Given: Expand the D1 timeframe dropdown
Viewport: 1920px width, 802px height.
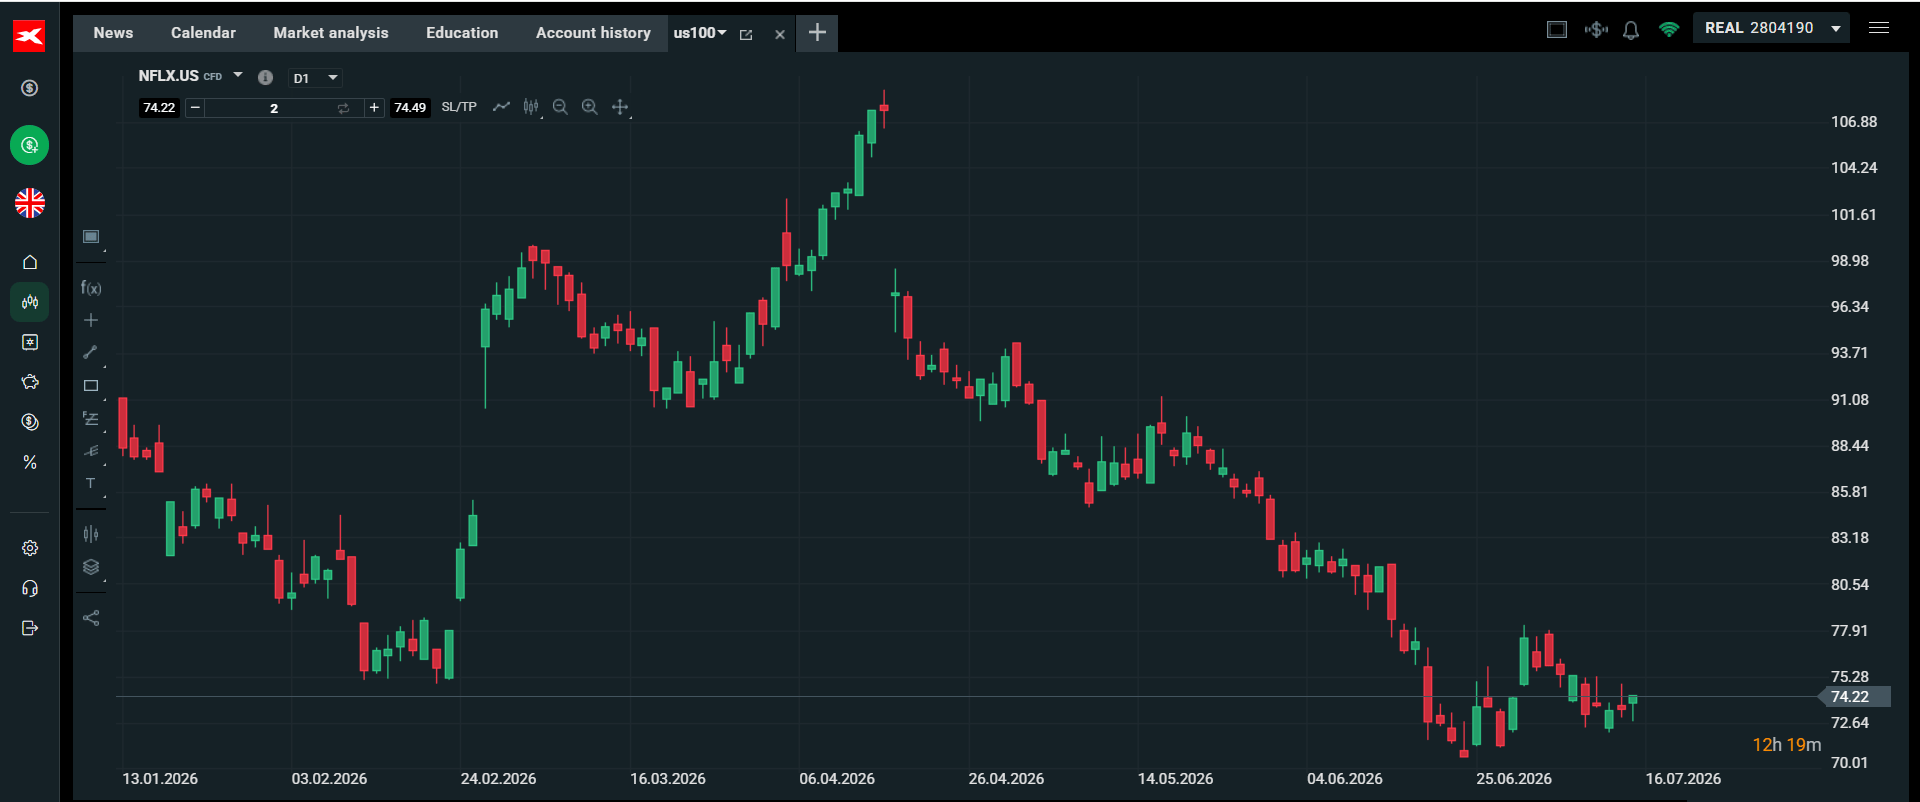Looking at the screenshot, I should click(315, 78).
